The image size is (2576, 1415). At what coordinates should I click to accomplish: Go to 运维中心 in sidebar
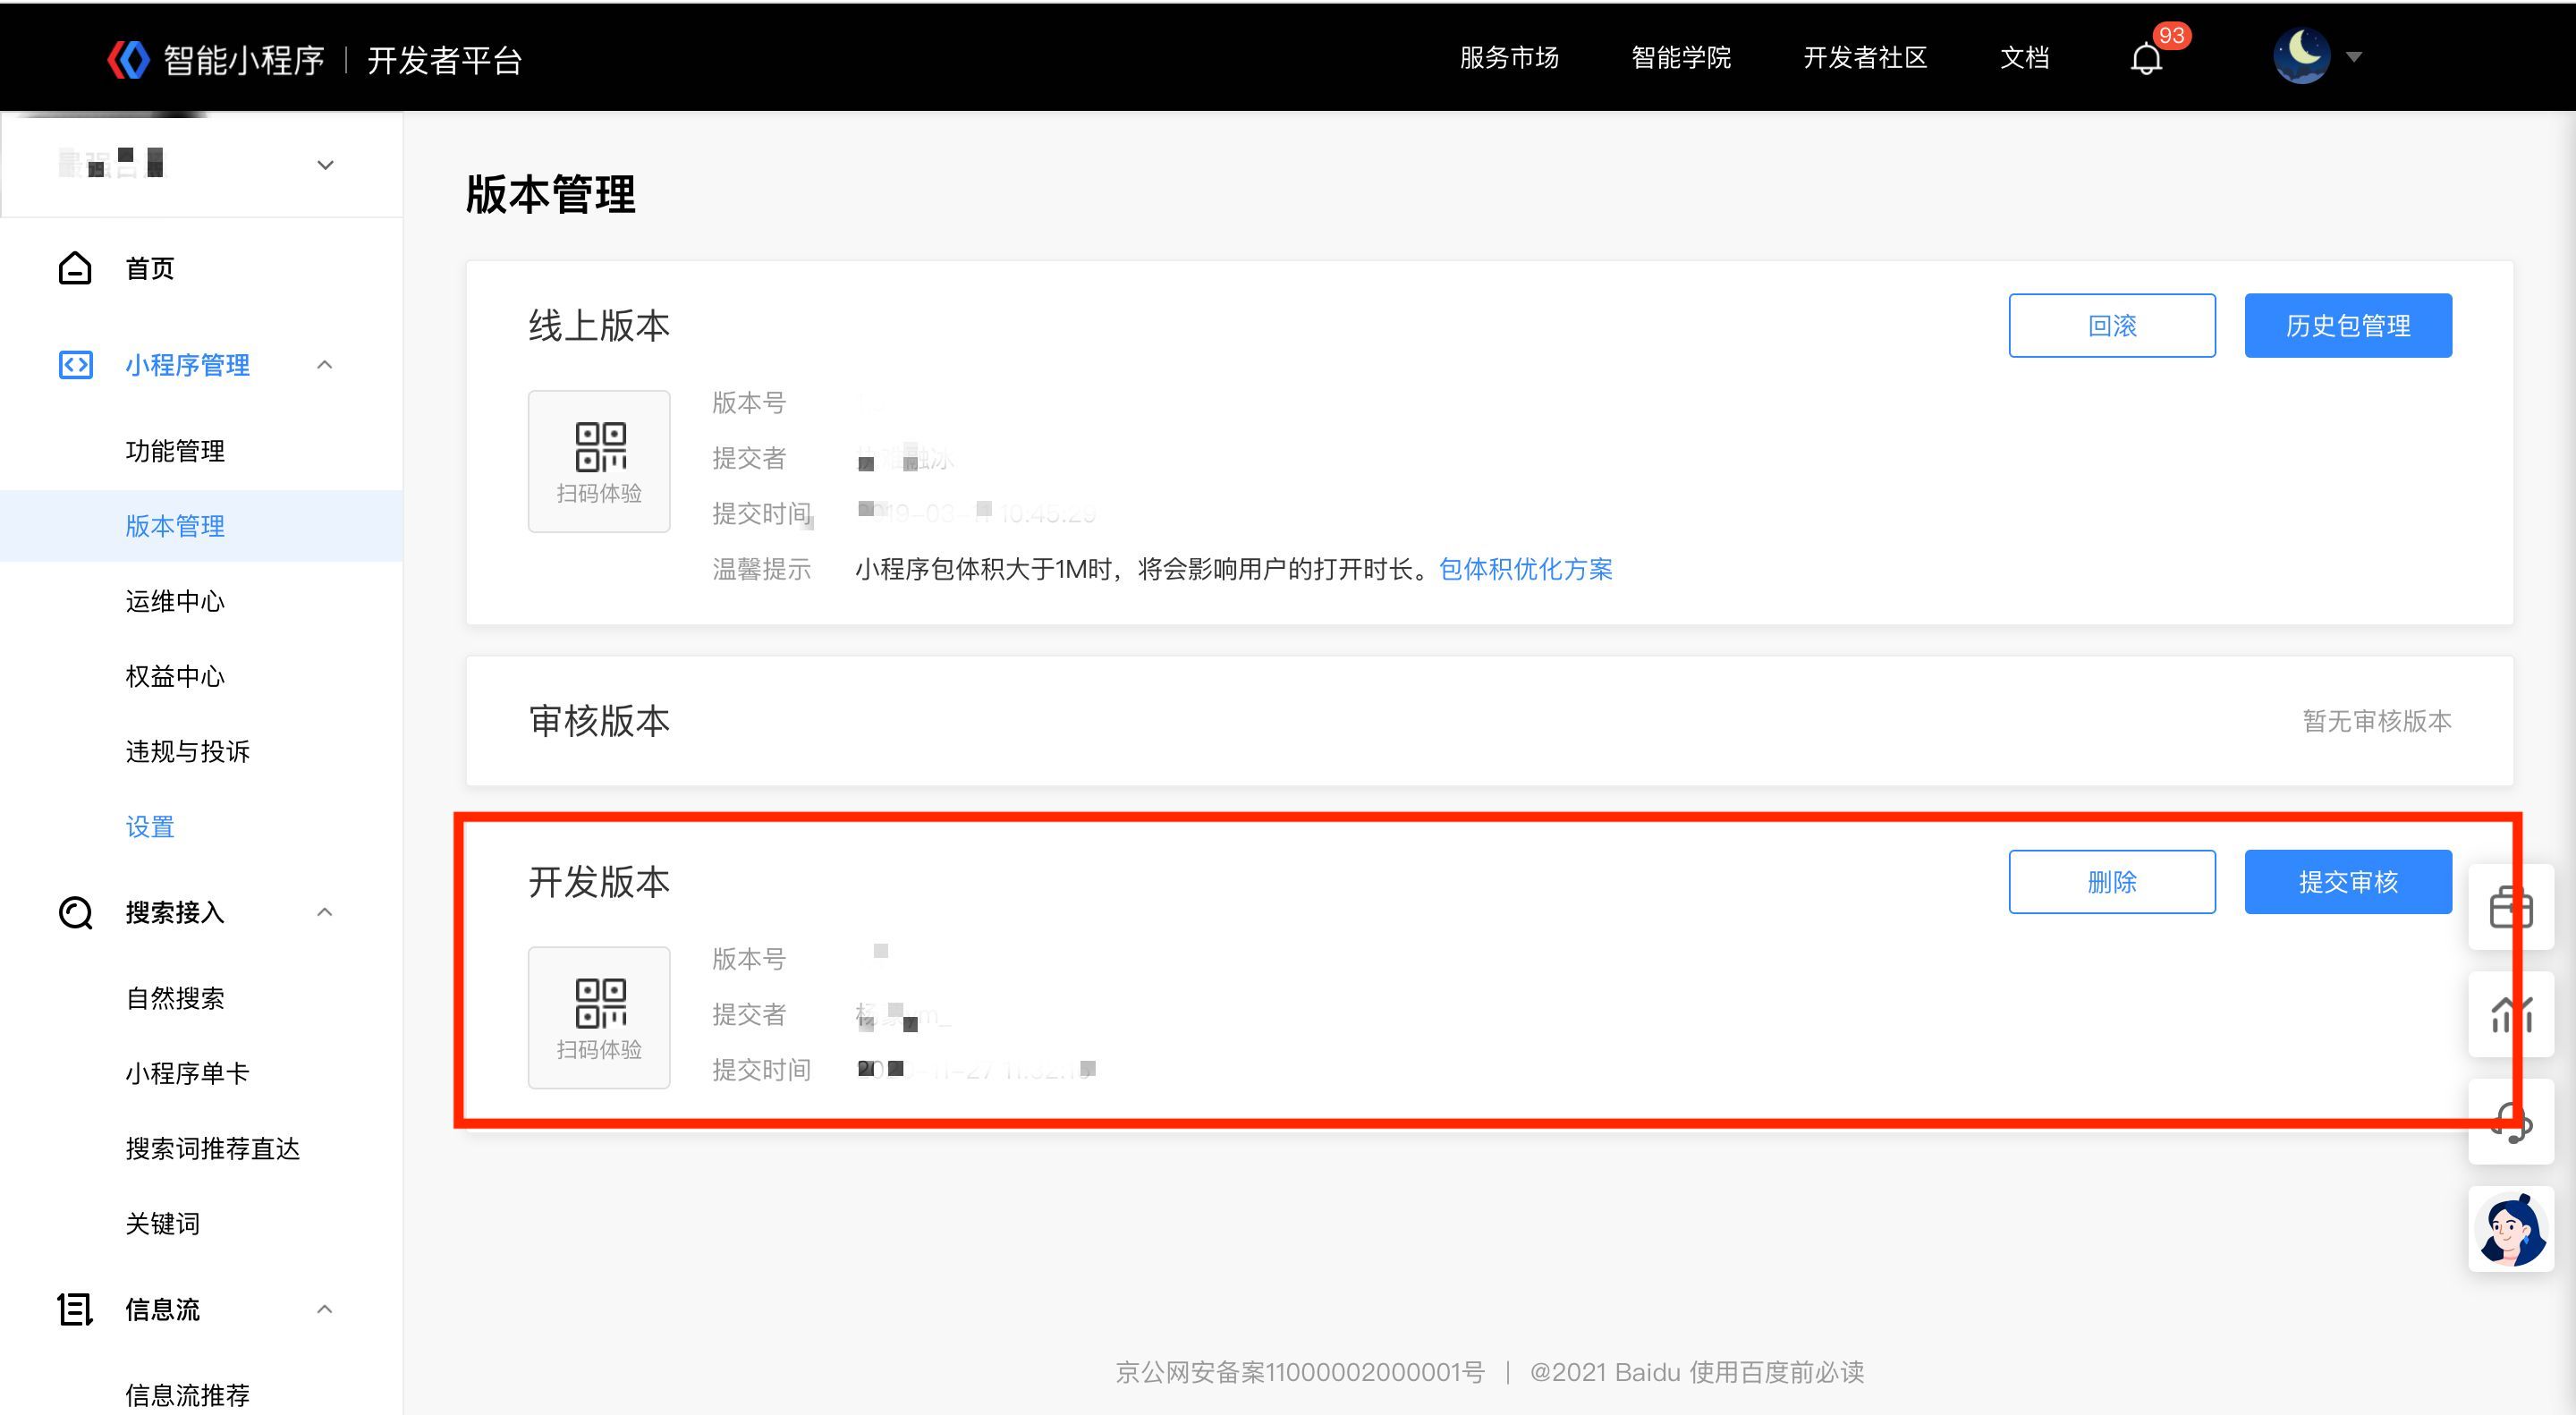[175, 601]
